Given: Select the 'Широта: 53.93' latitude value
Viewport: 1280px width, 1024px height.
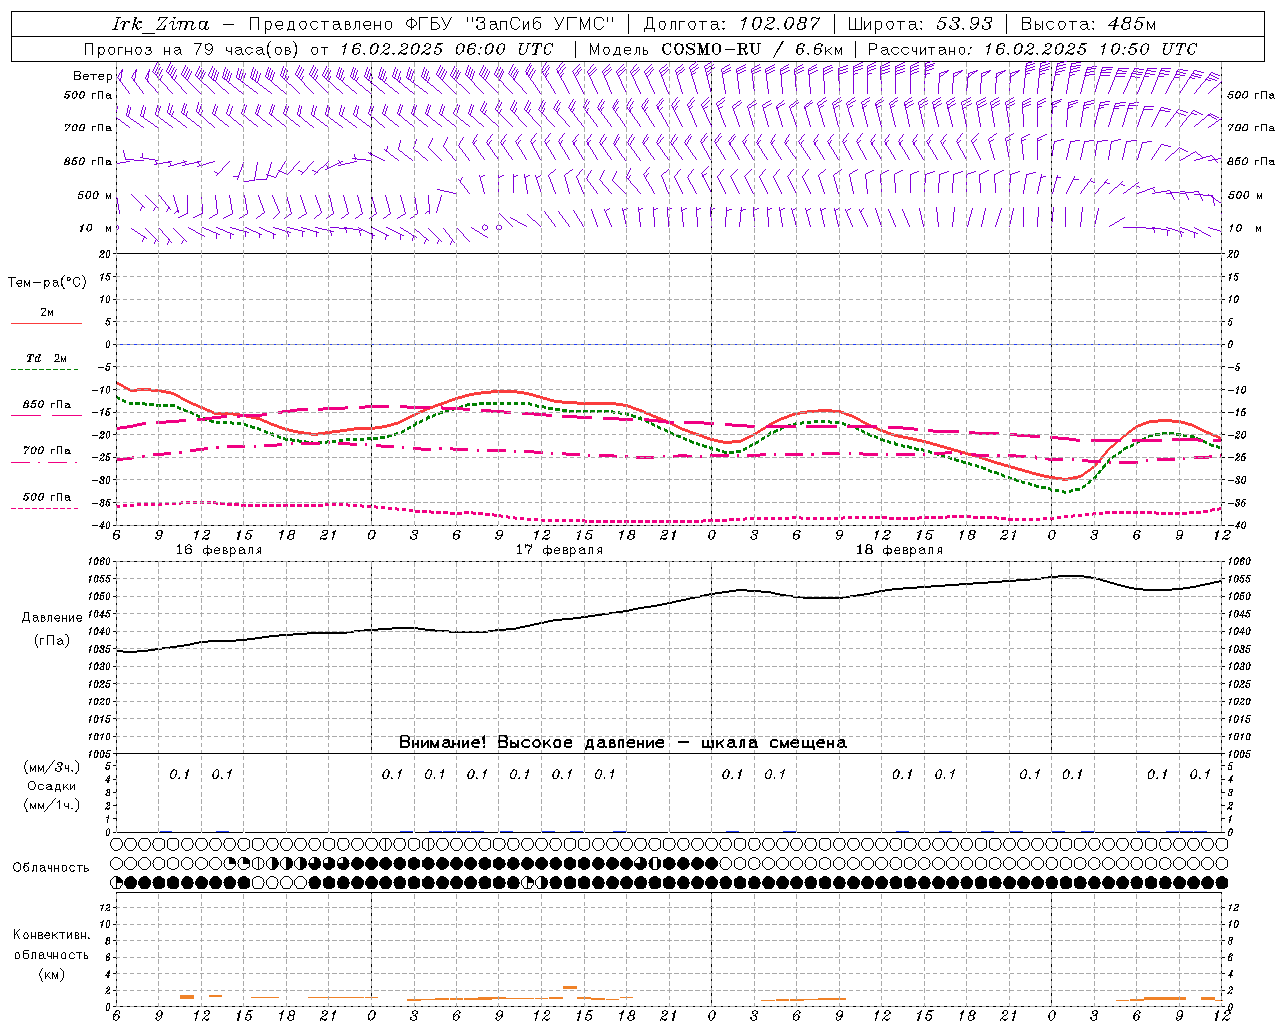Looking at the screenshot, I should (x=920, y=24).
